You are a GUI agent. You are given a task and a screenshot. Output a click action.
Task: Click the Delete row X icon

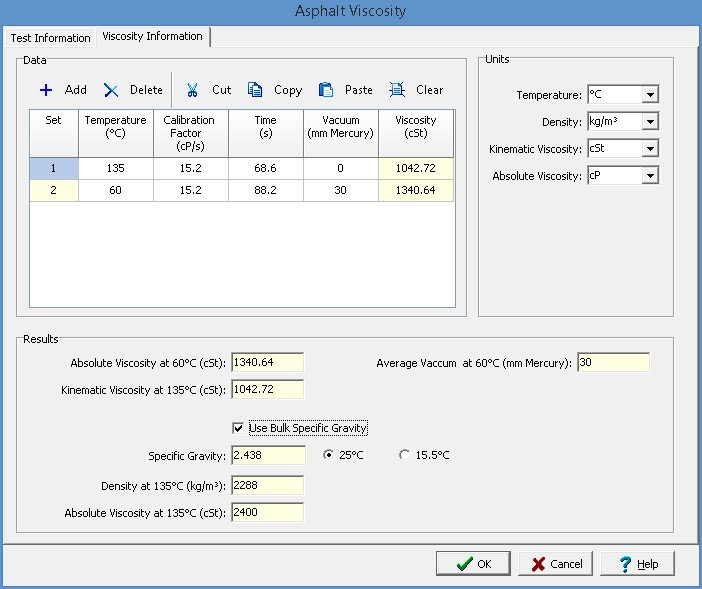(x=111, y=90)
